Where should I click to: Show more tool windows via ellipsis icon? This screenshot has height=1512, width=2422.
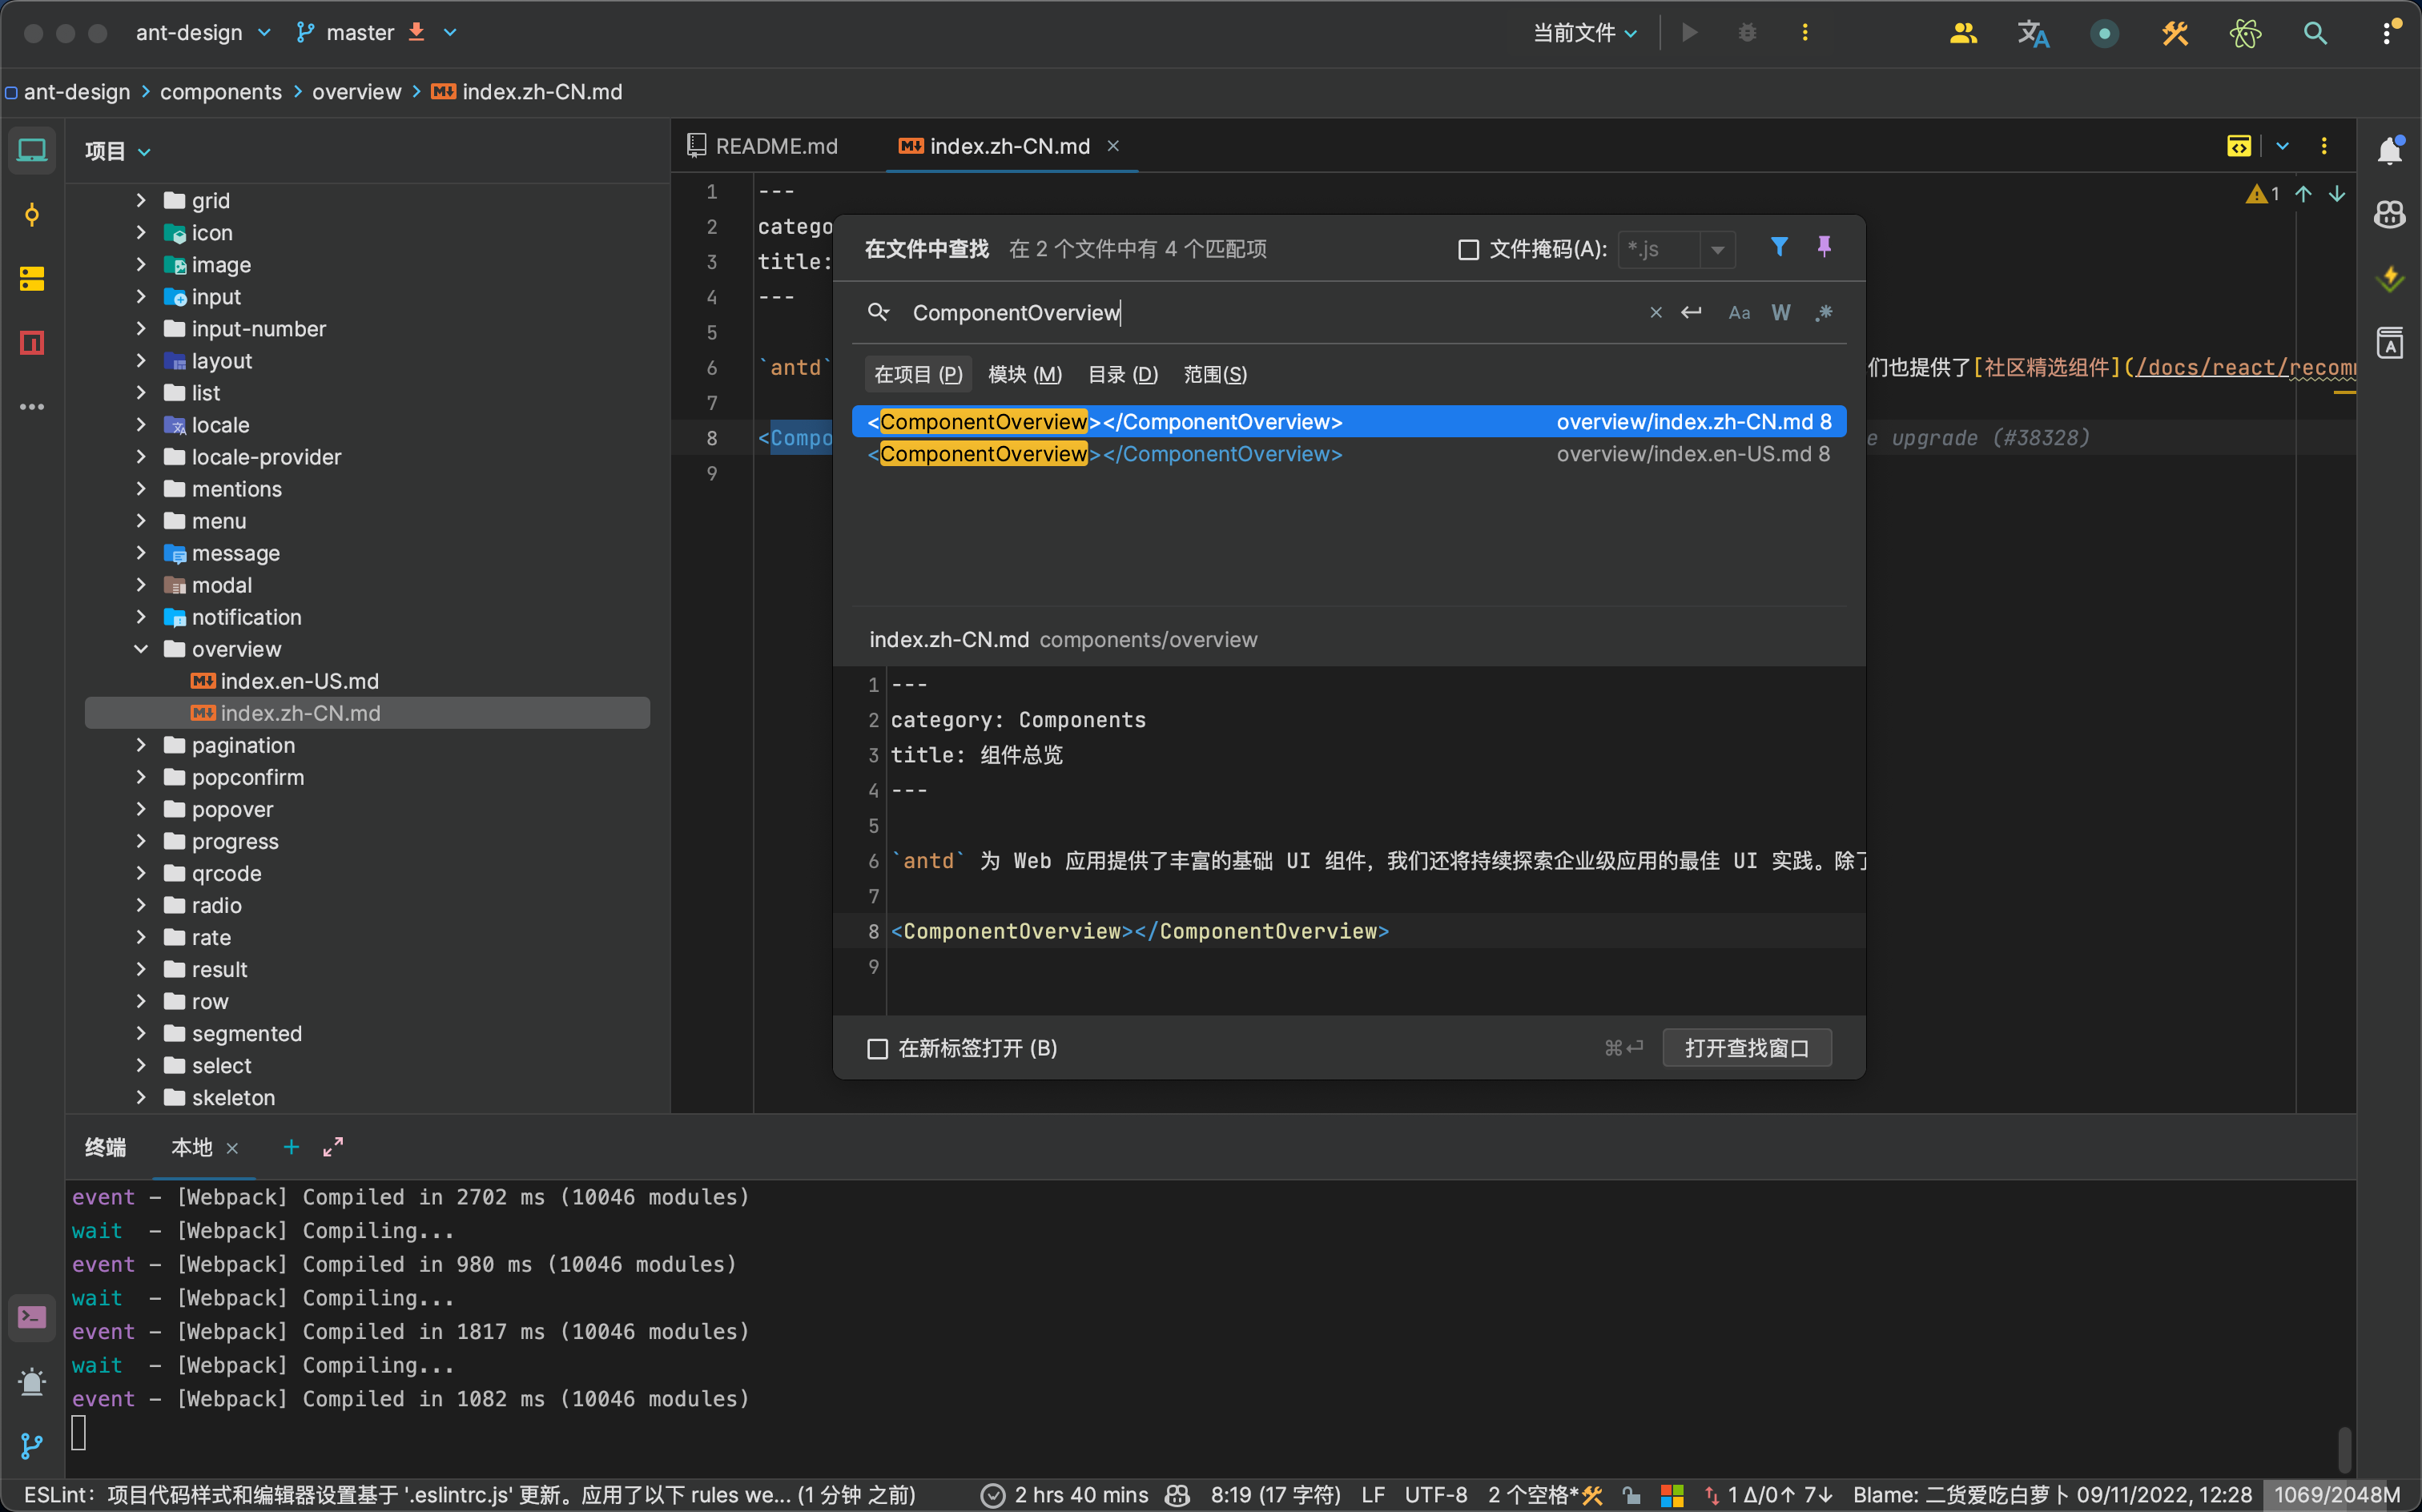coord(31,406)
